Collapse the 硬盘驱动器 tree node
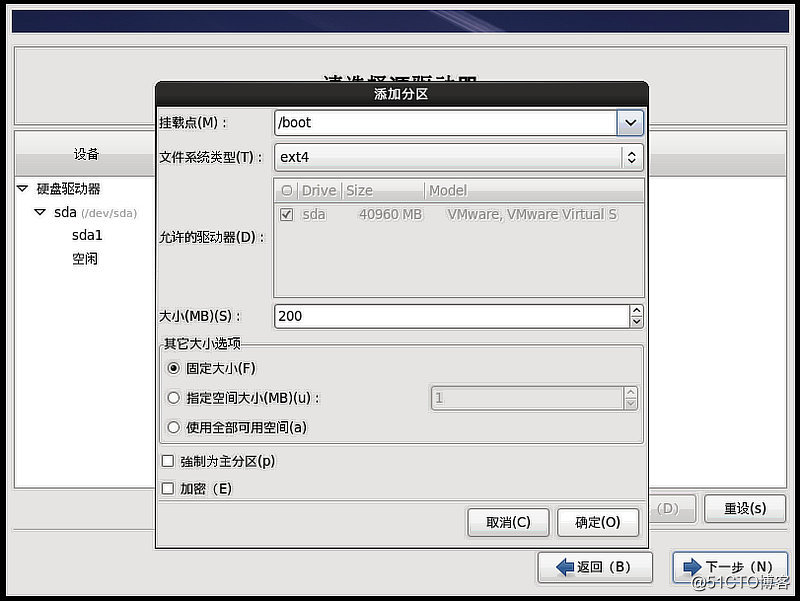Screen dimensions: 800x601 click(22, 189)
